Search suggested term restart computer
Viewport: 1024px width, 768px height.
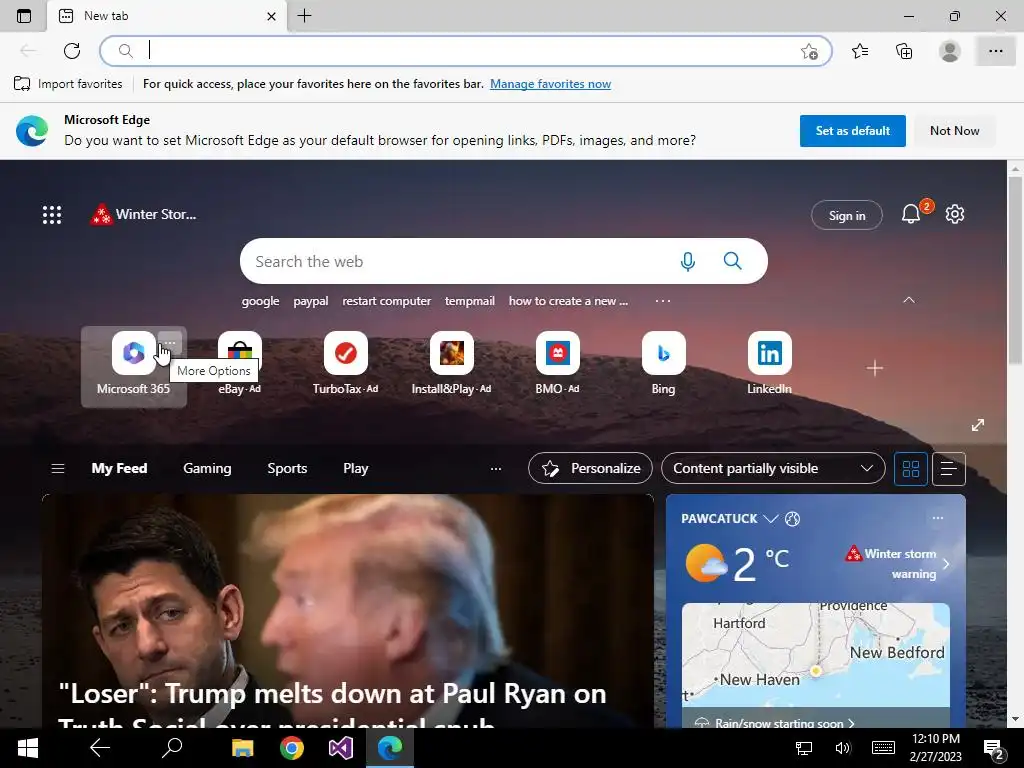(x=387, y=301)
